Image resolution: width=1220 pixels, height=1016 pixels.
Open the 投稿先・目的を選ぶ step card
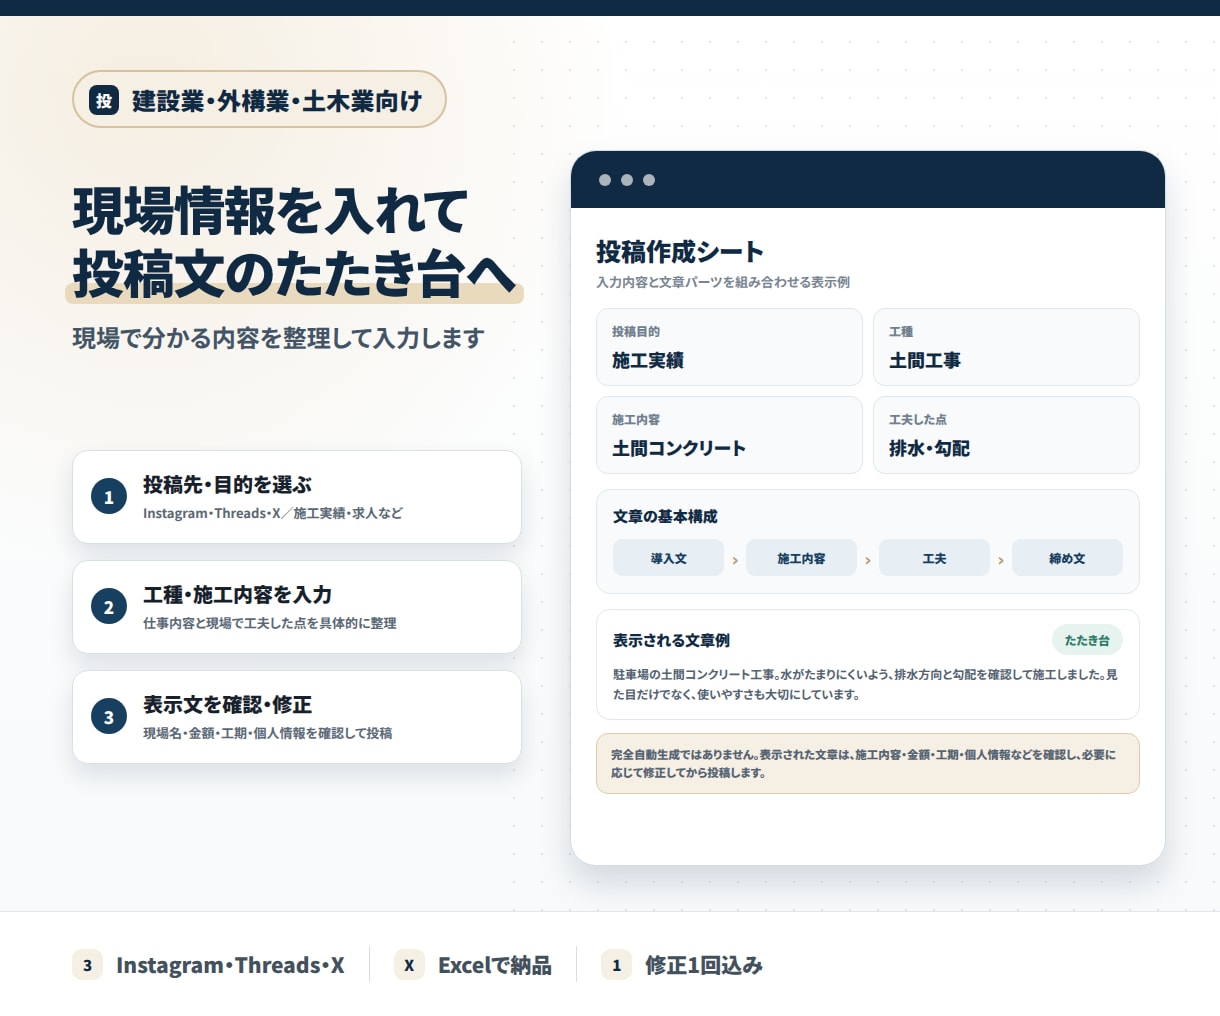(x=297, y=497)
